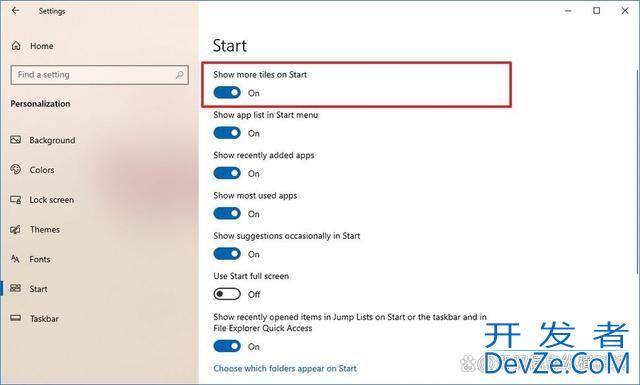Minimize the Settings window

[568, 11]
